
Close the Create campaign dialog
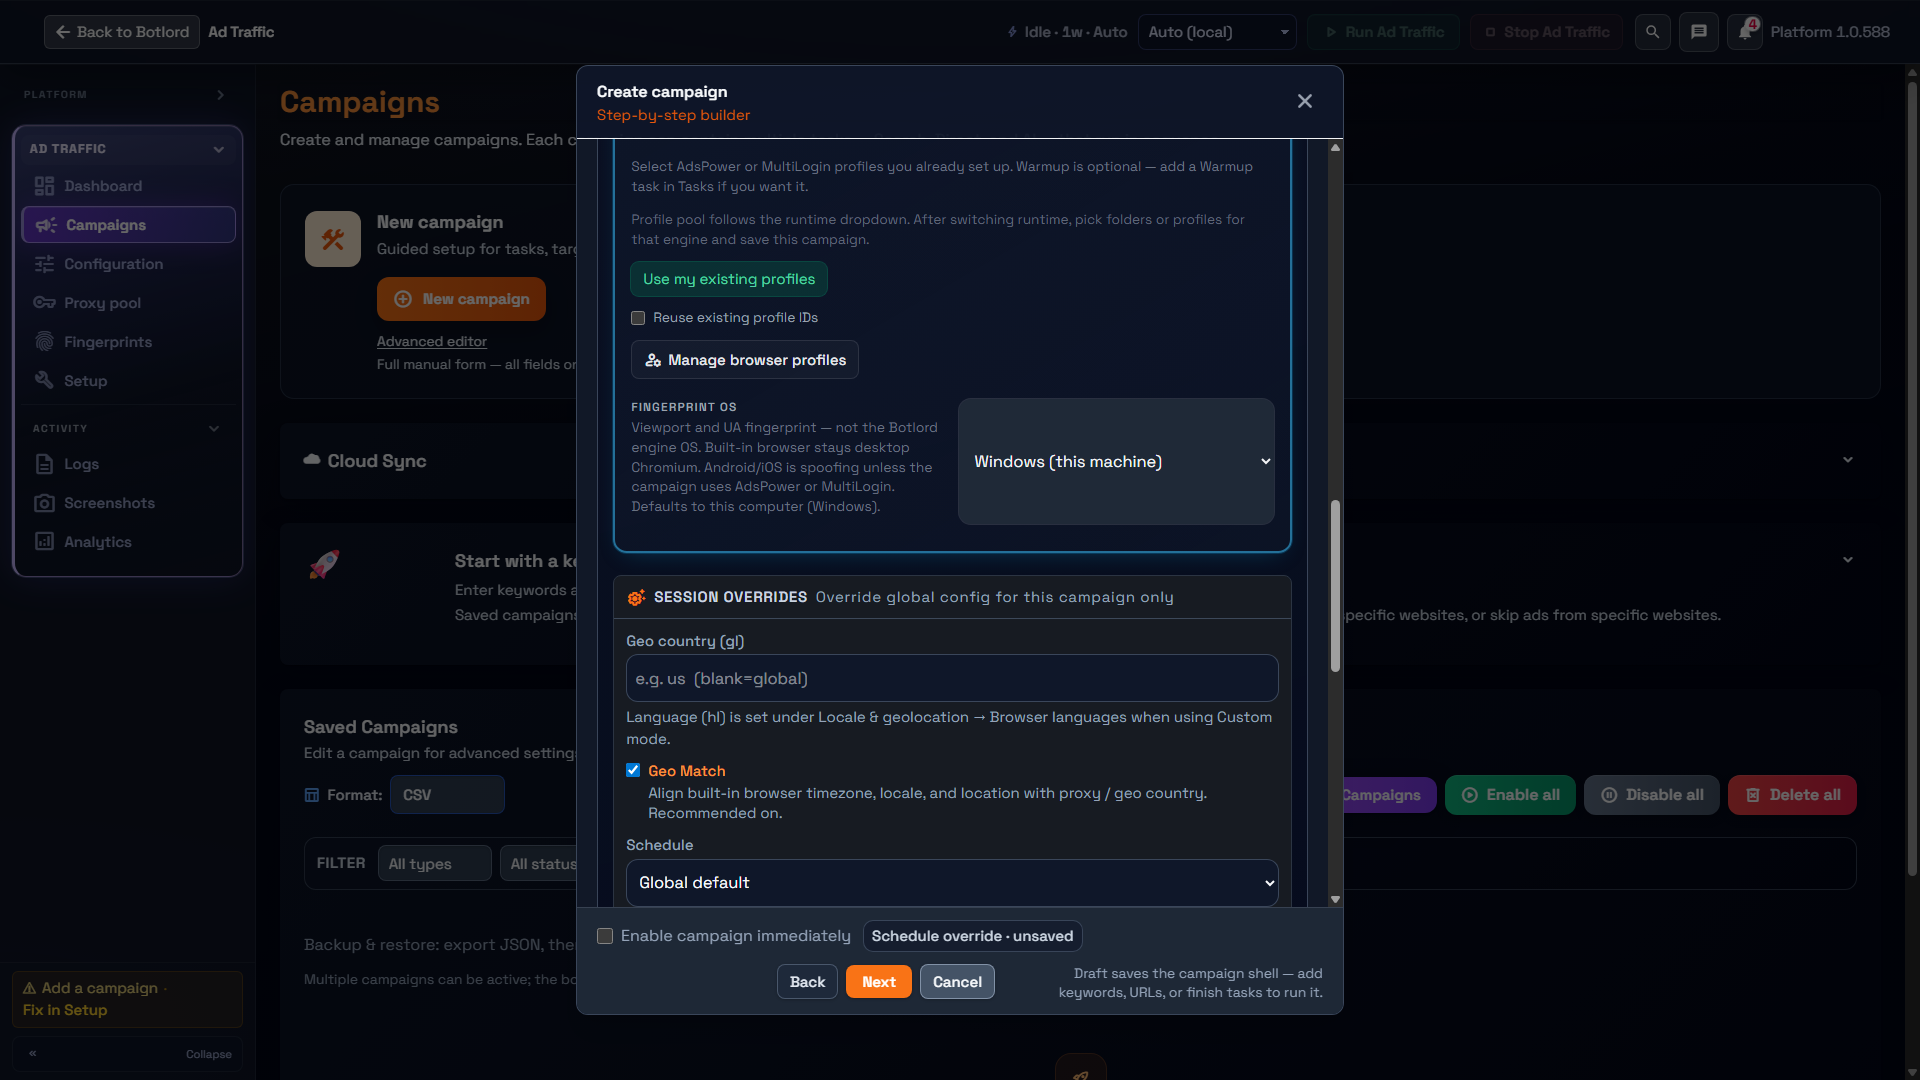pos(1305,101)
